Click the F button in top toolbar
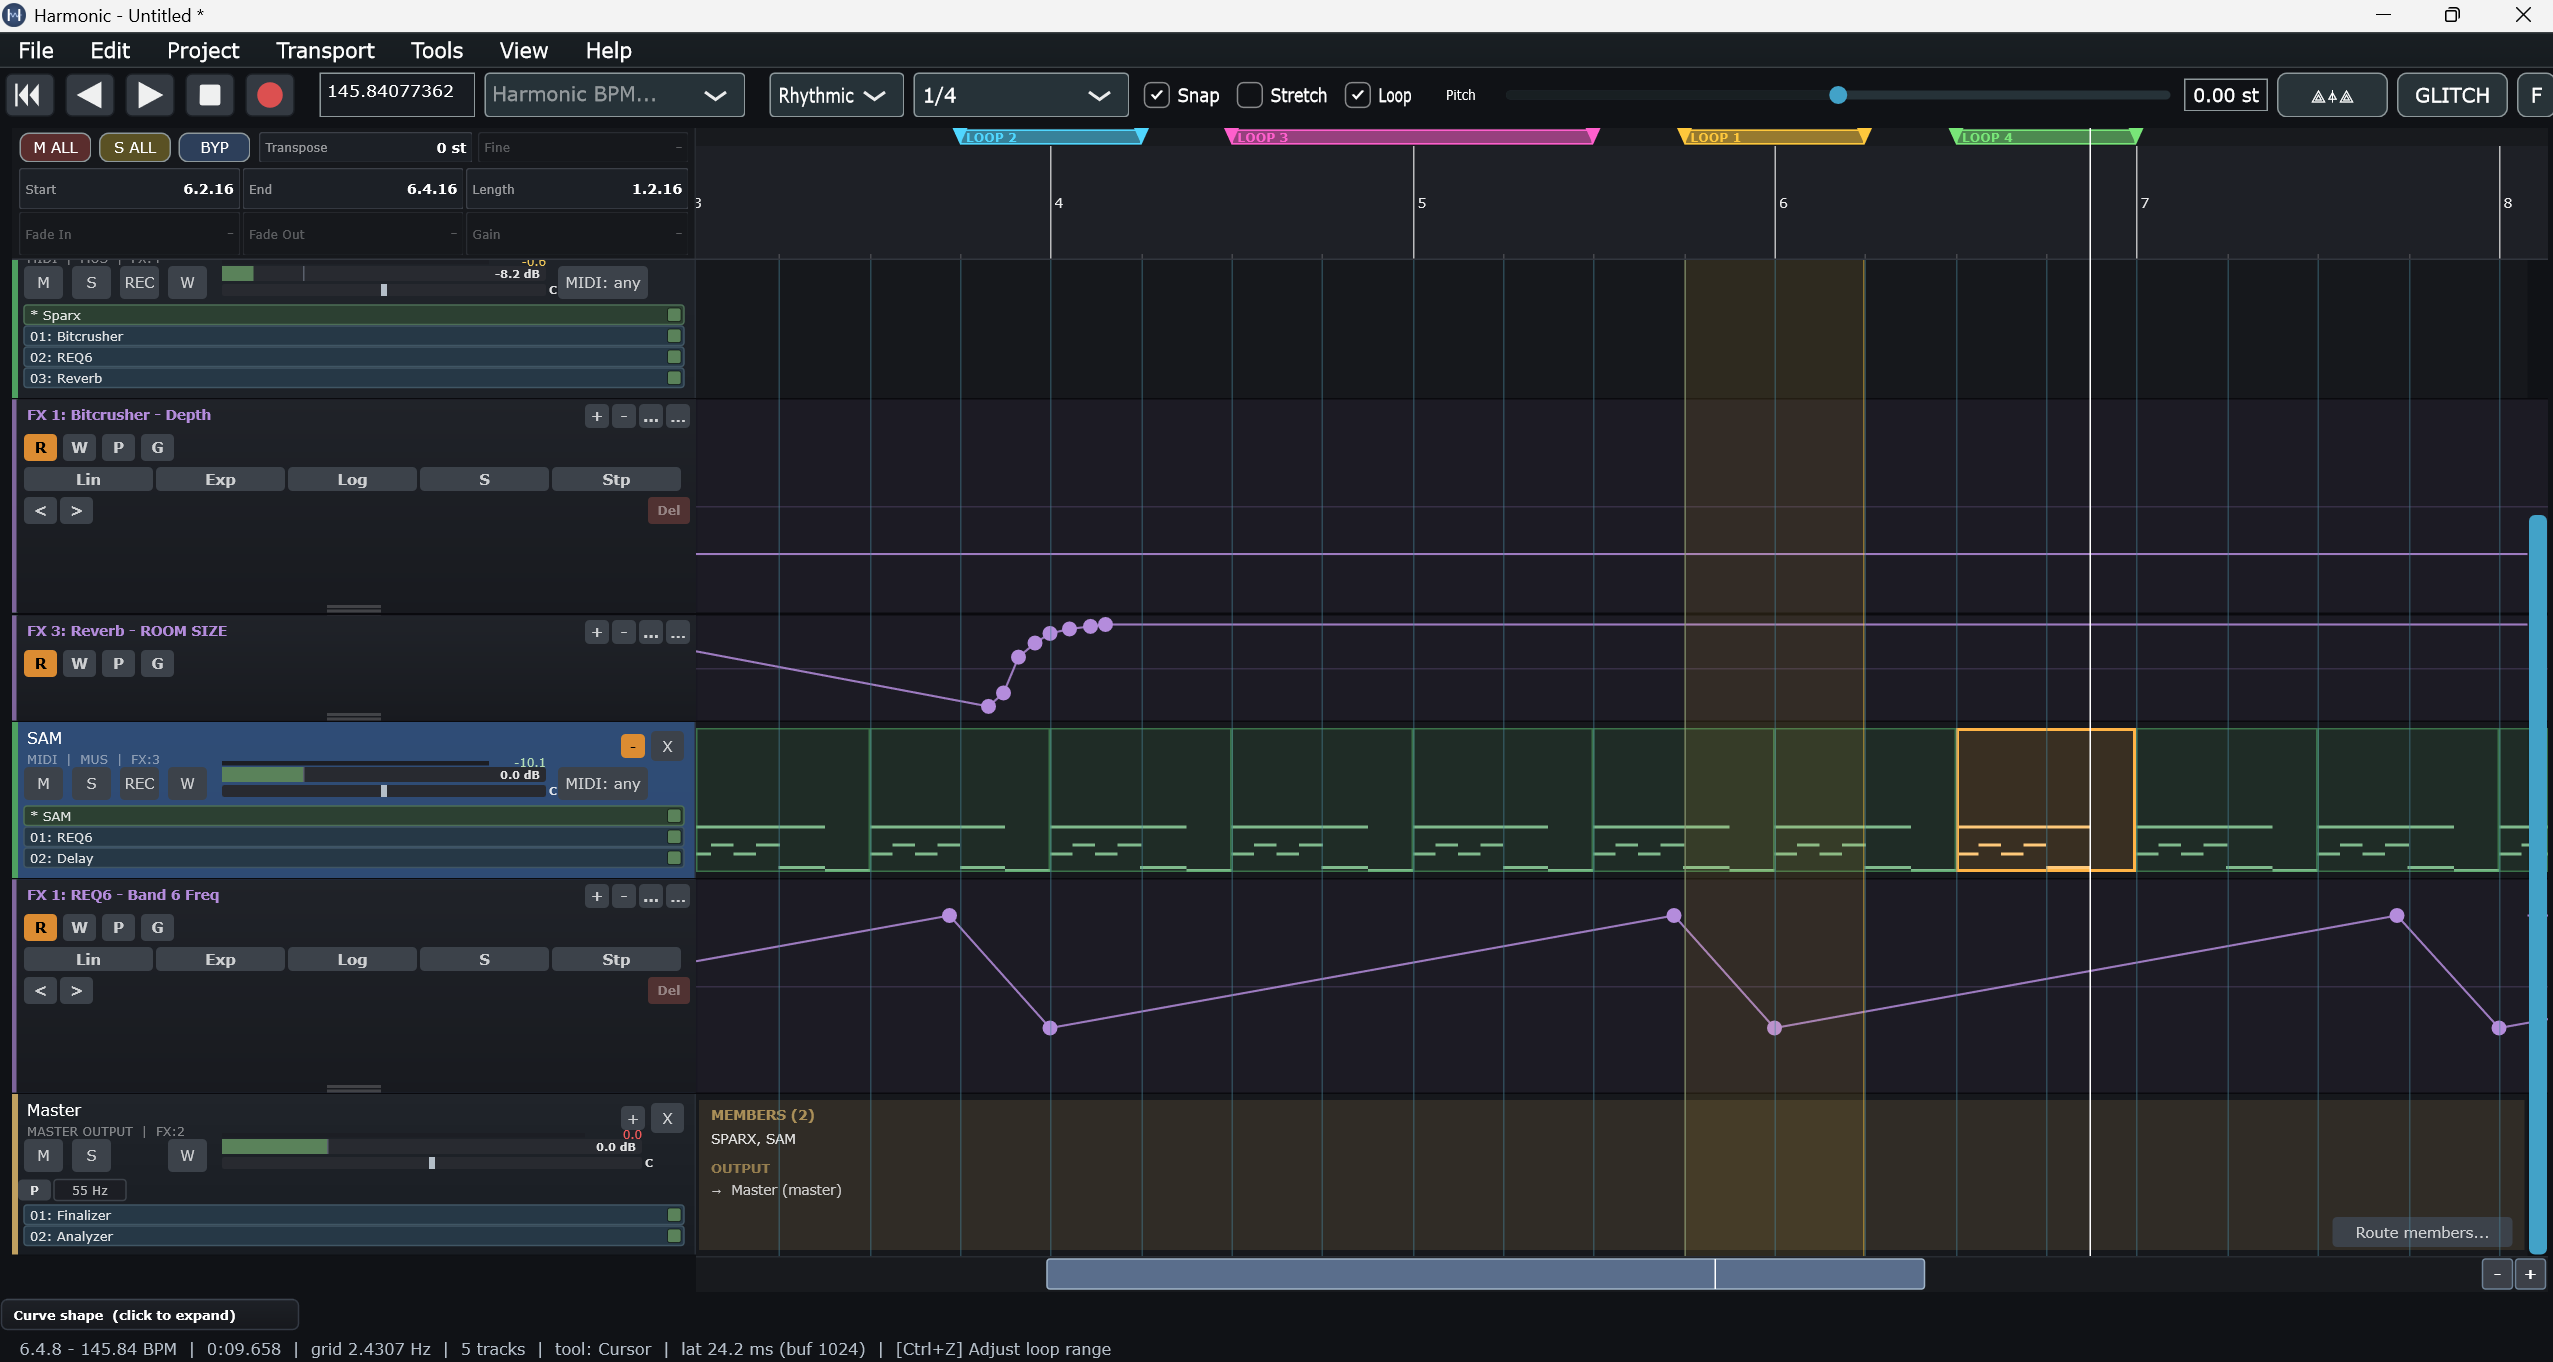Screen dimensions: 2553x1362 click(x=2535, y=95)
